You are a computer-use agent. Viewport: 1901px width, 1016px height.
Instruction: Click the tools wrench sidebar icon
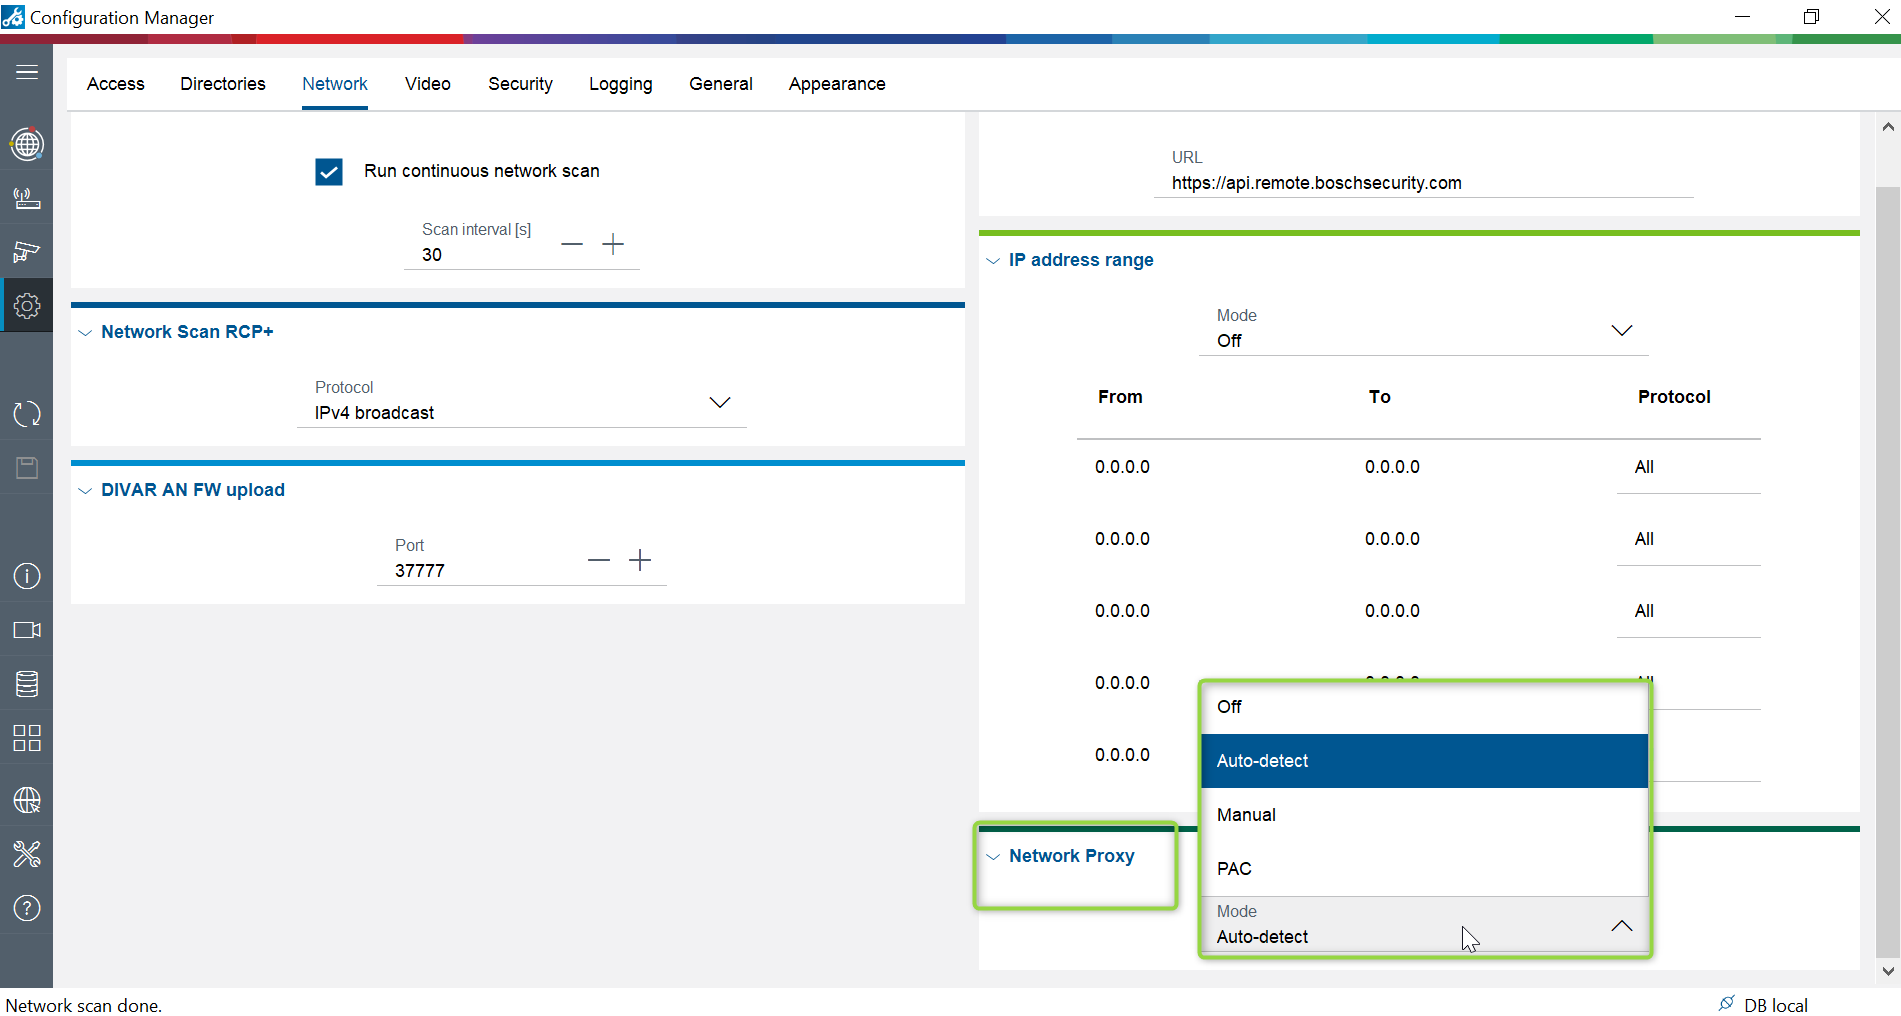27,854
